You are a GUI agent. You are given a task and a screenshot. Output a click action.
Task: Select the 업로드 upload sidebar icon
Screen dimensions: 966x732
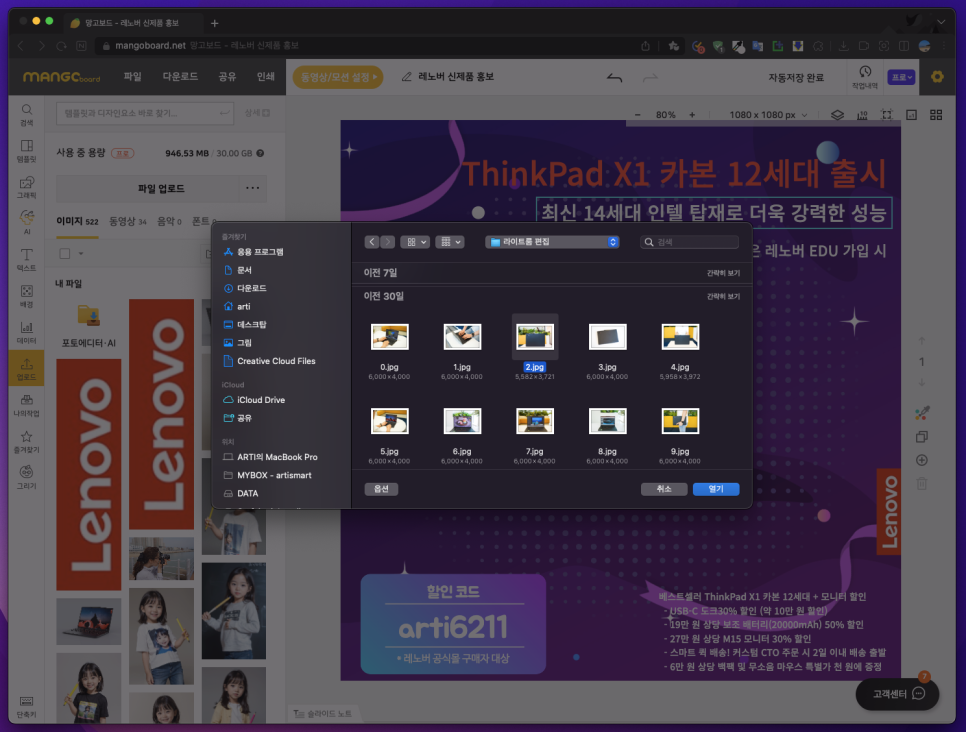click(x=26, y=368)
